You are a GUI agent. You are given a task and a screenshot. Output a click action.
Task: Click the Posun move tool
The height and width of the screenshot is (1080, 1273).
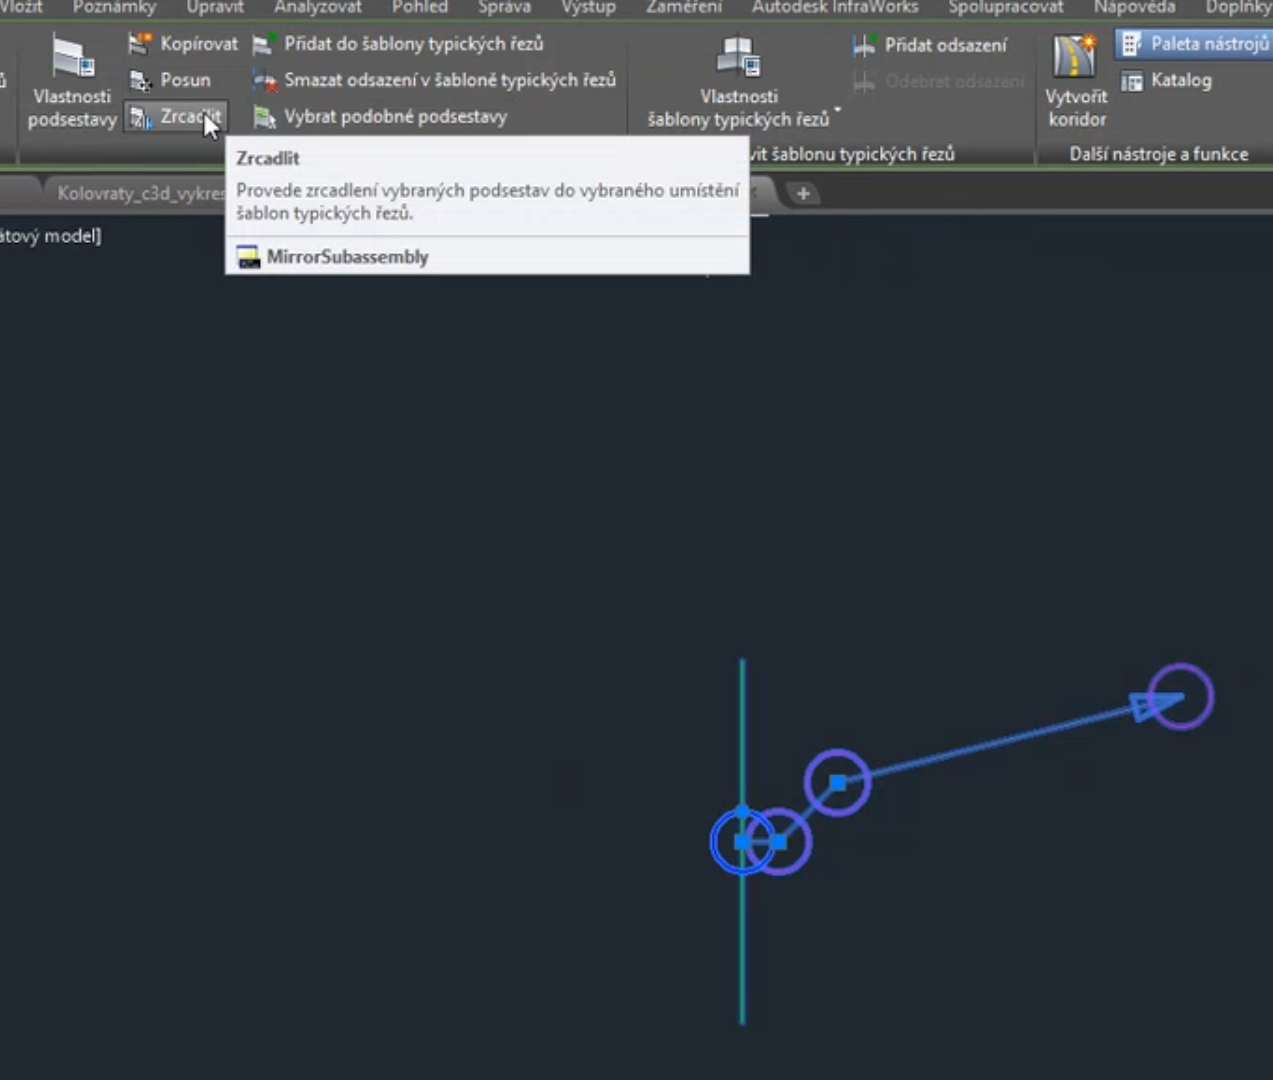[171, 80]
